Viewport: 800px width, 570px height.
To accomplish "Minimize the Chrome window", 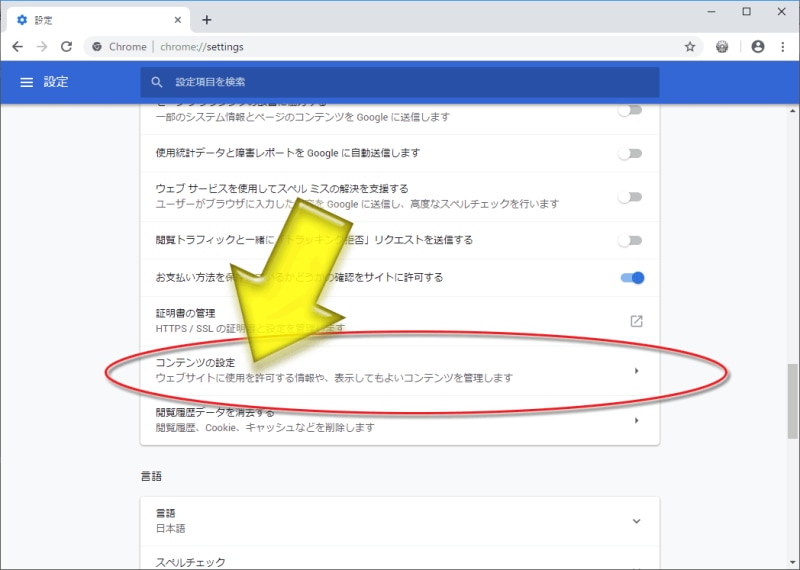I will (712, 12).
